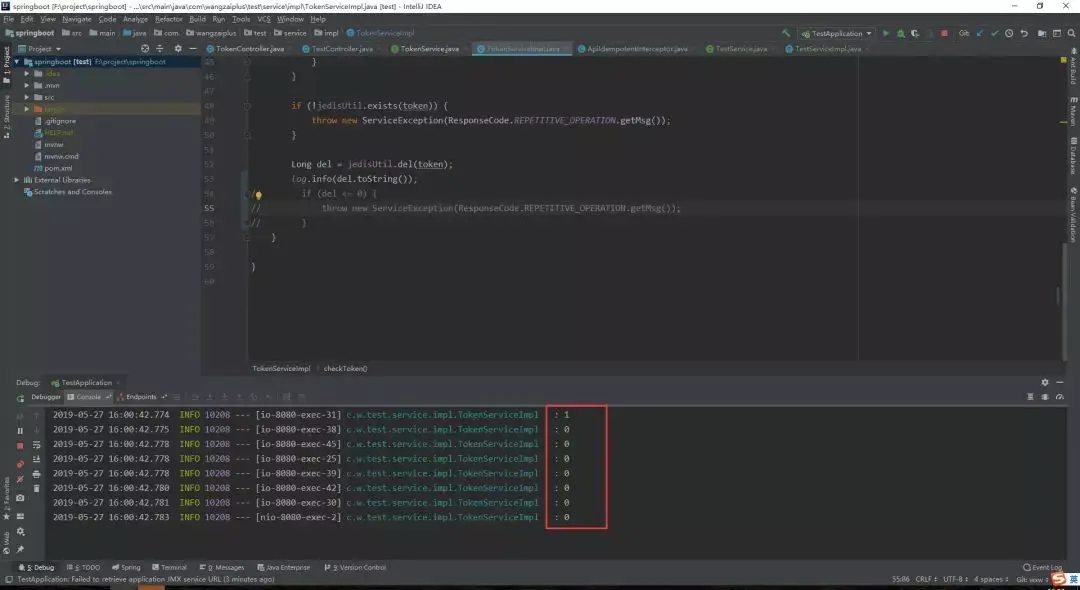Get thread dump camera icon

(x=20, y=498)
